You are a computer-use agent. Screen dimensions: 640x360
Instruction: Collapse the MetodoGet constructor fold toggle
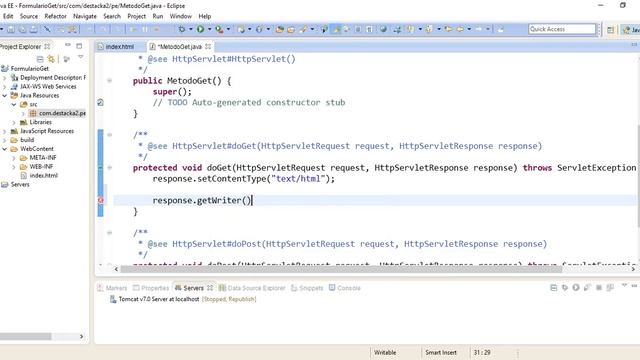pos(109,81)
